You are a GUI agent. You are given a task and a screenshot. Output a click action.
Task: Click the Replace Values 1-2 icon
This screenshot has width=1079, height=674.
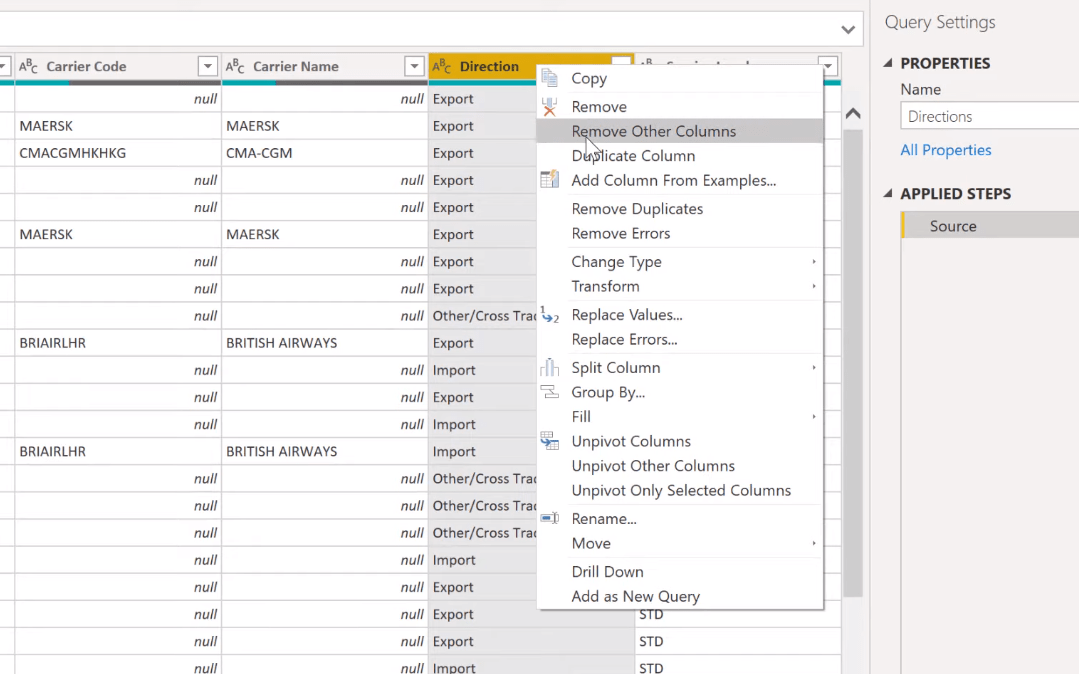[549, 315]
